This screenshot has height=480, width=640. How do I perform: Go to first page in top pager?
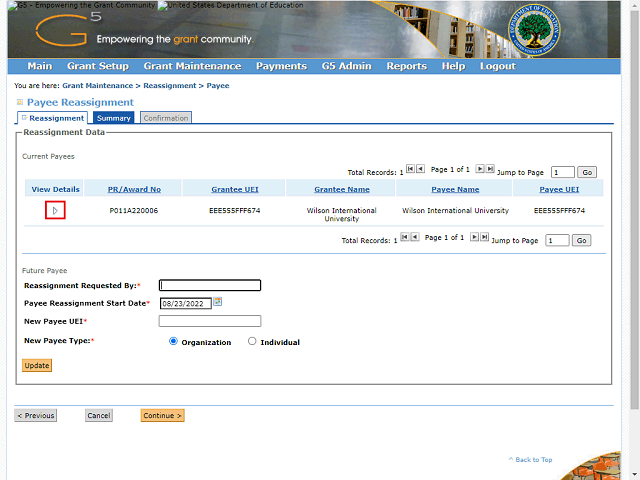tap(410, 169)
